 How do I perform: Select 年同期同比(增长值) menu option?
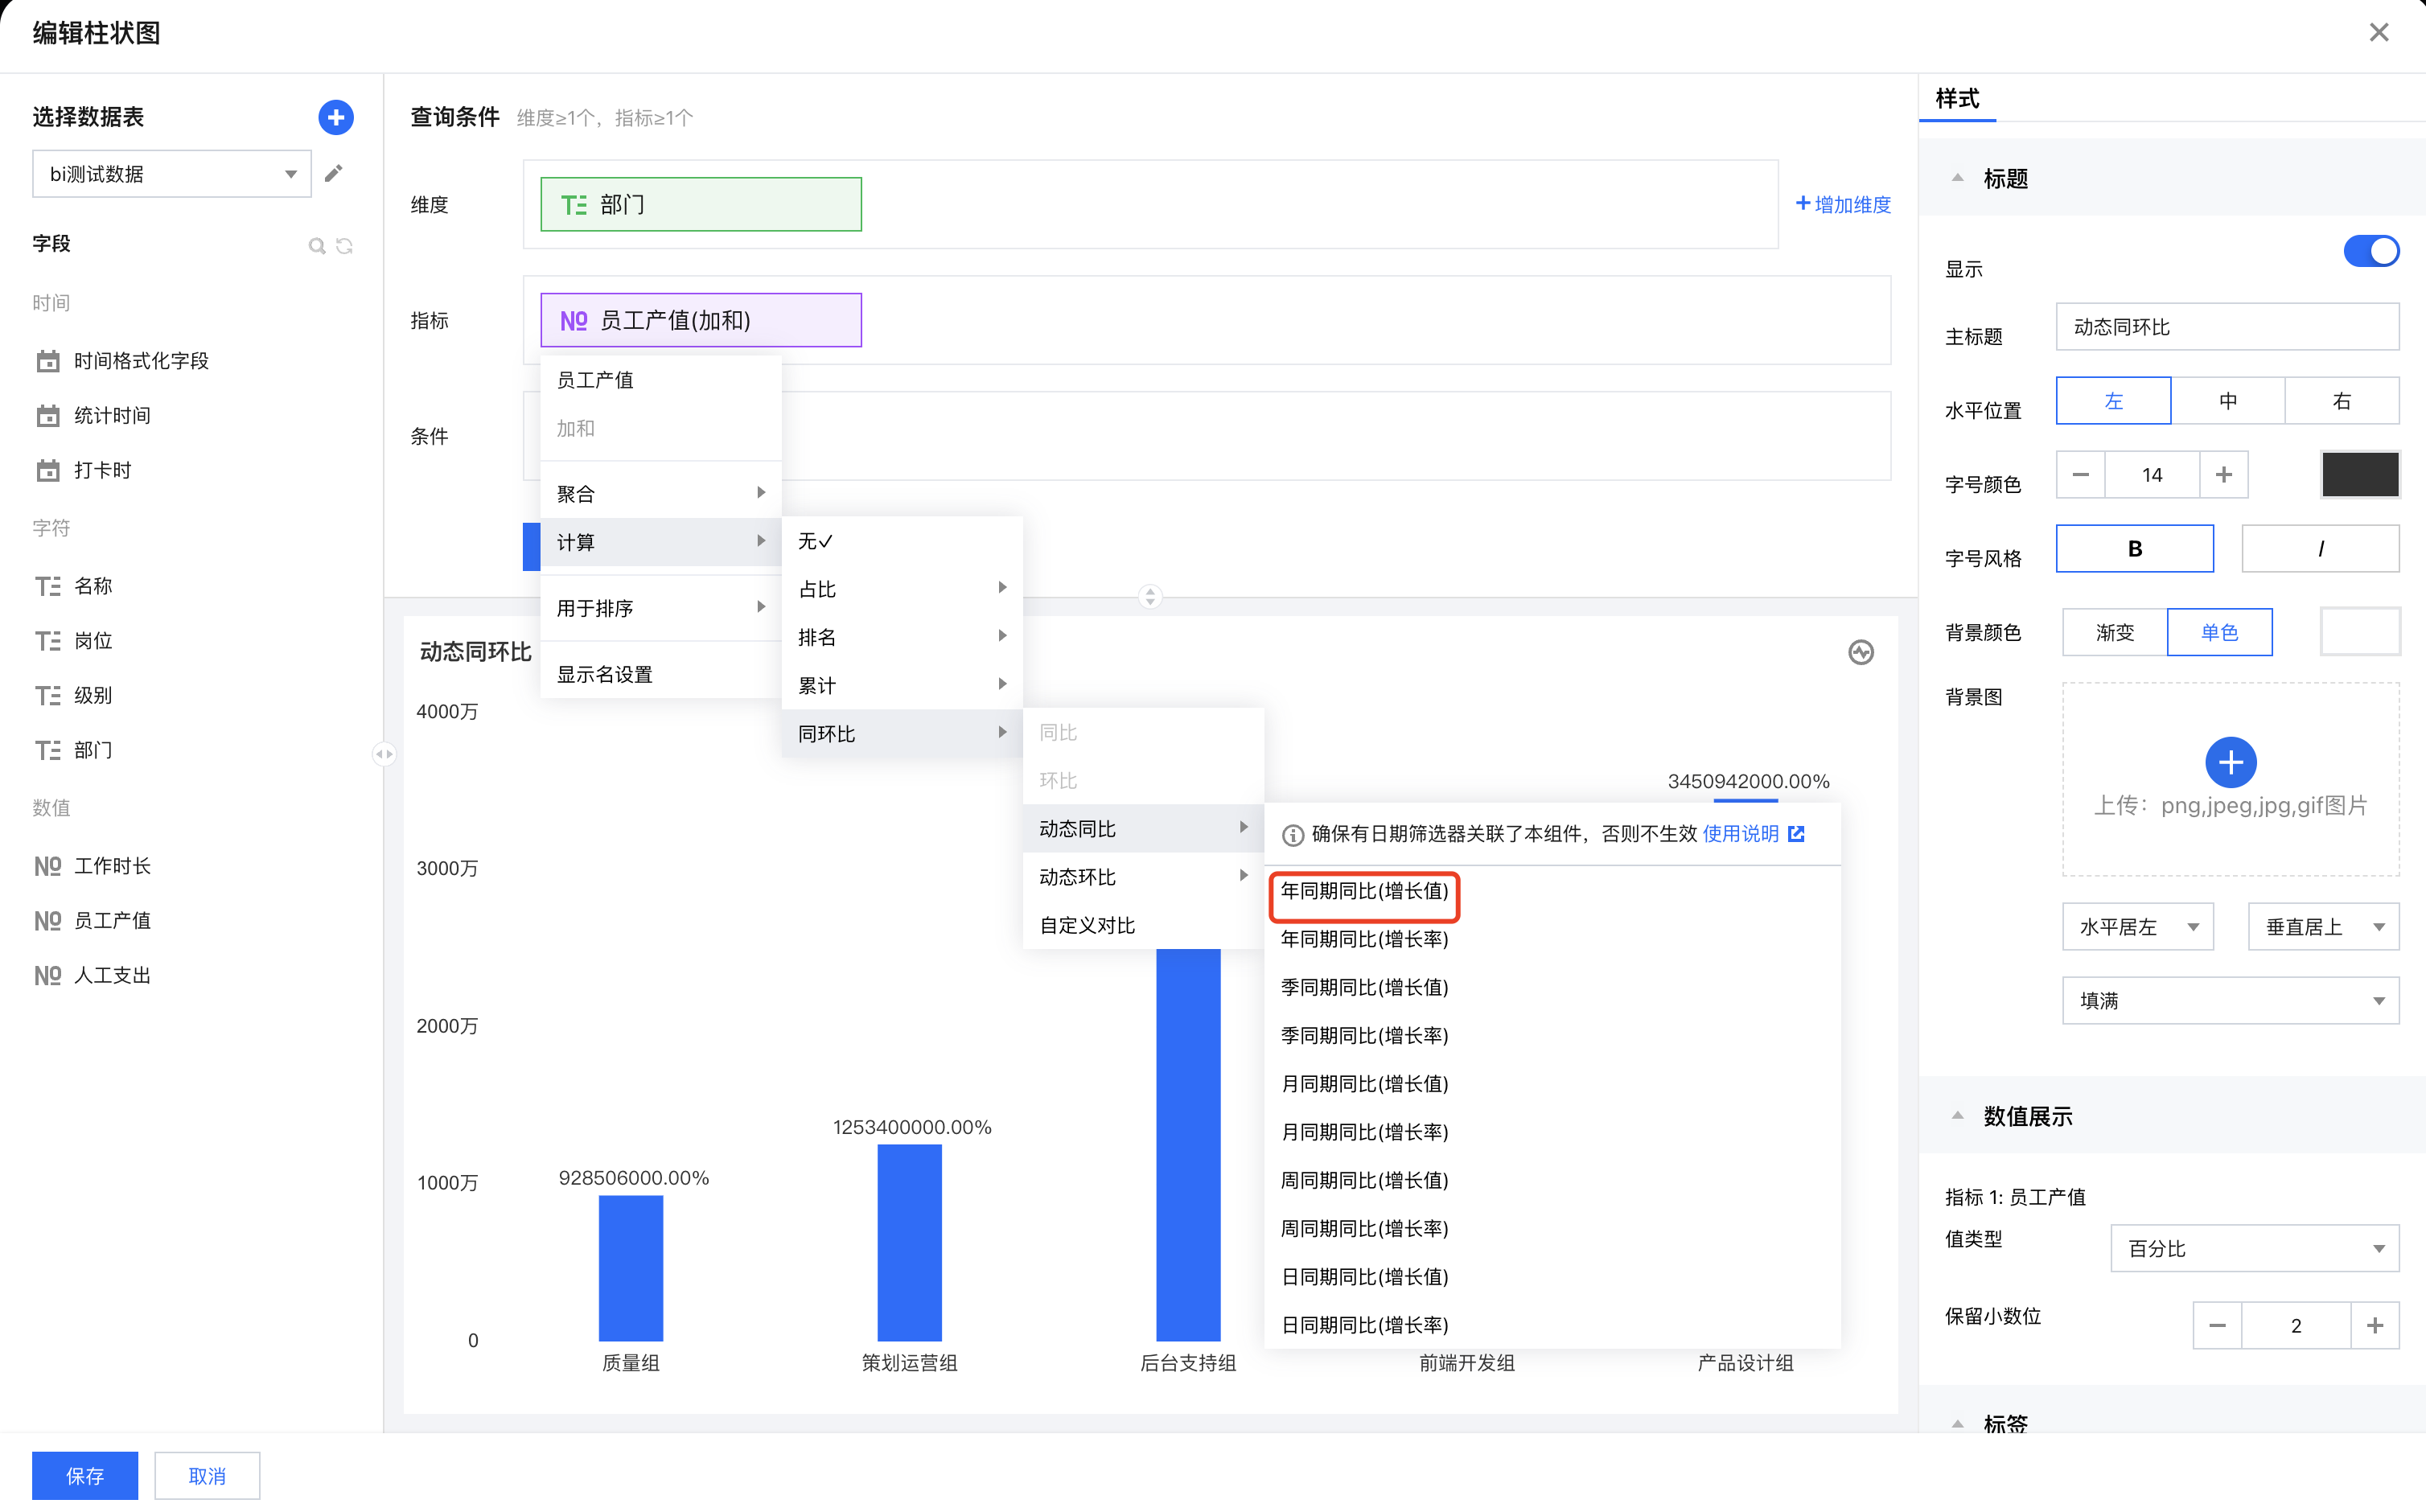(1364, 891)
